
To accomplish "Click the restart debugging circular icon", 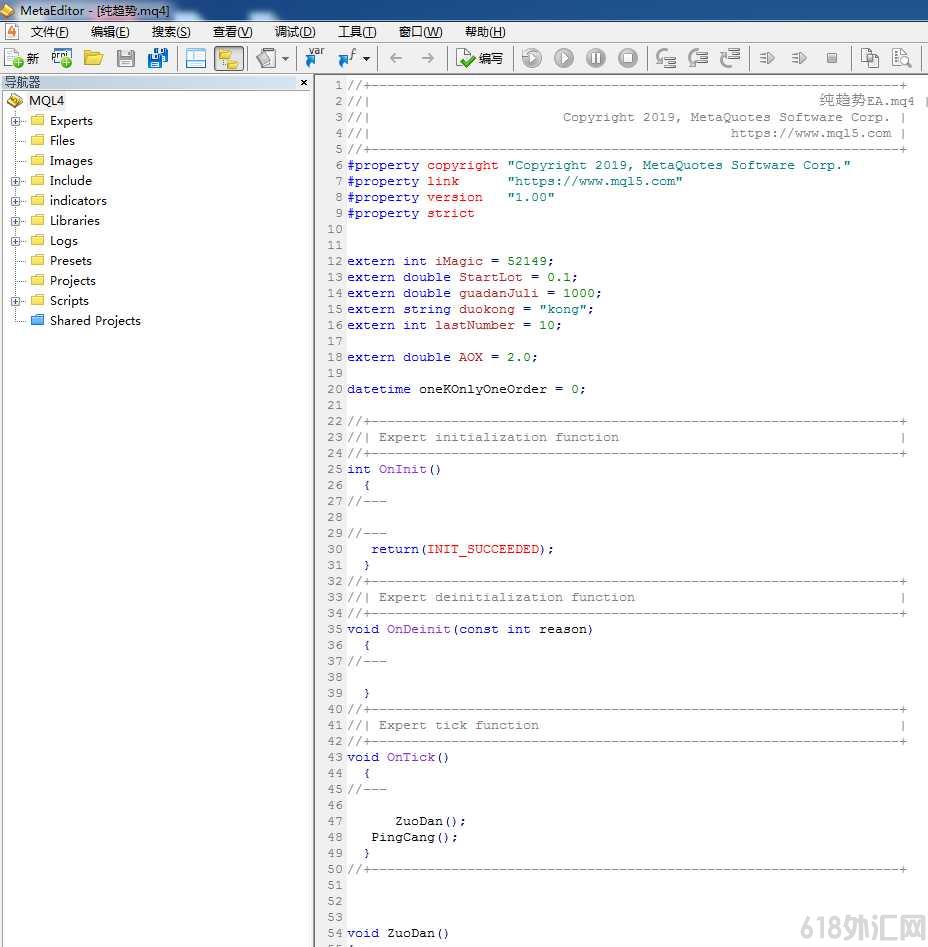I will click(531, 58).
